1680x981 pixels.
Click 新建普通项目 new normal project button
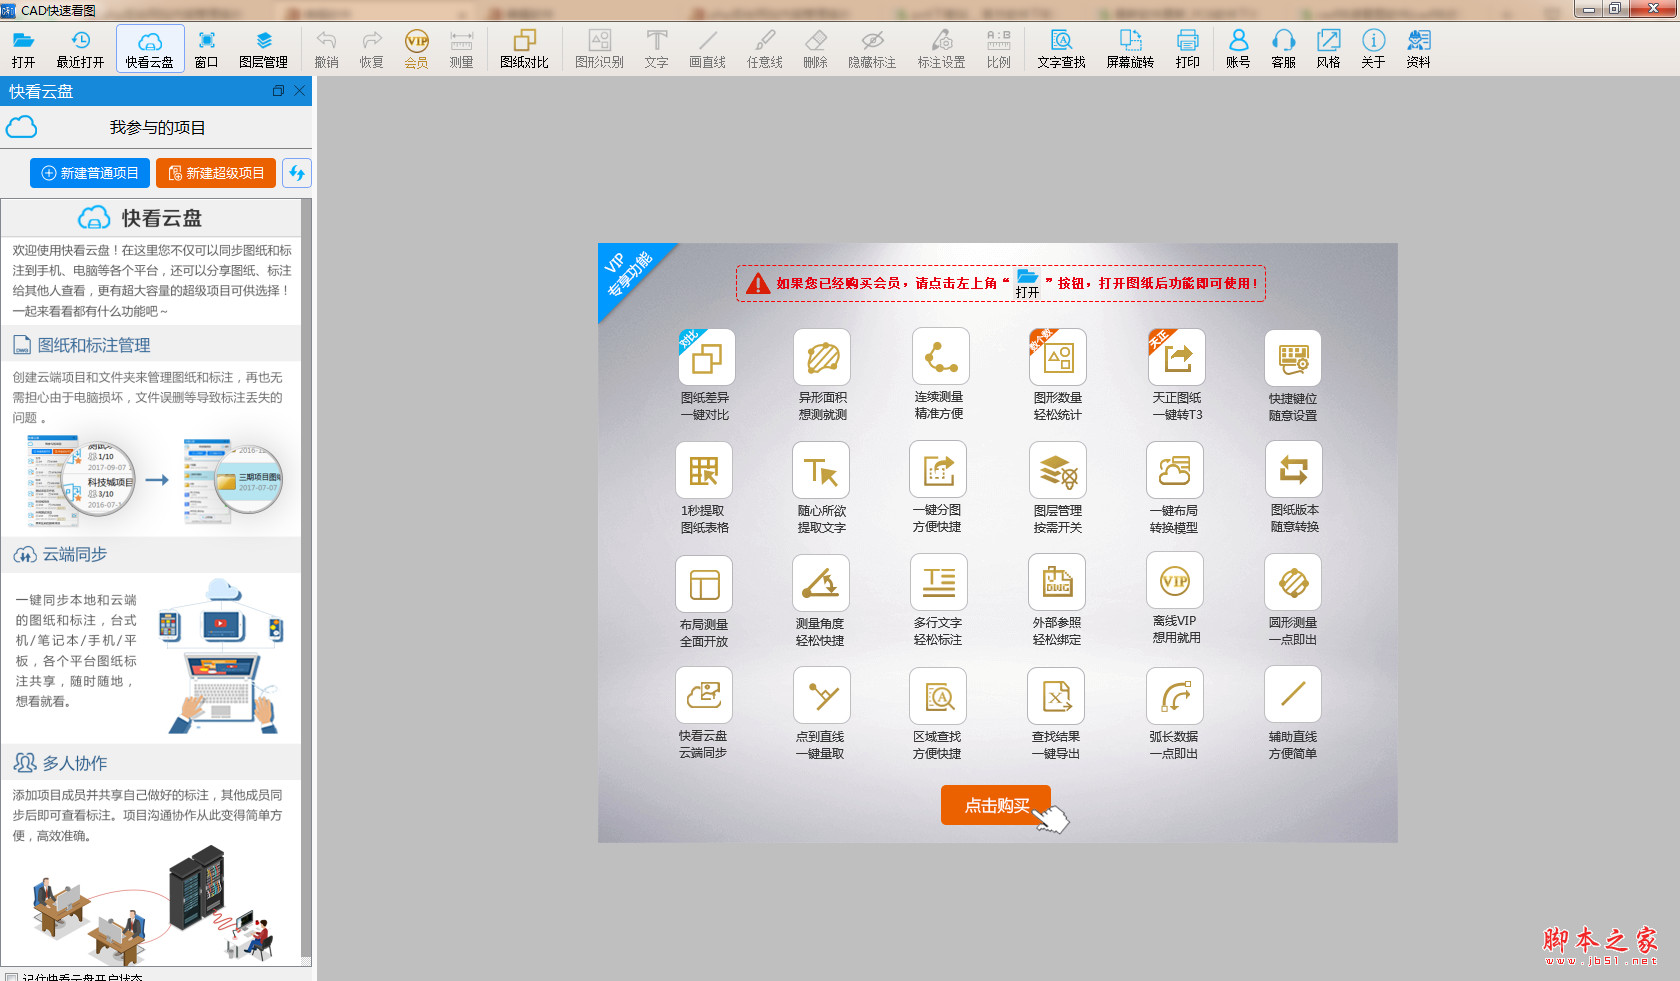(90, 173)
